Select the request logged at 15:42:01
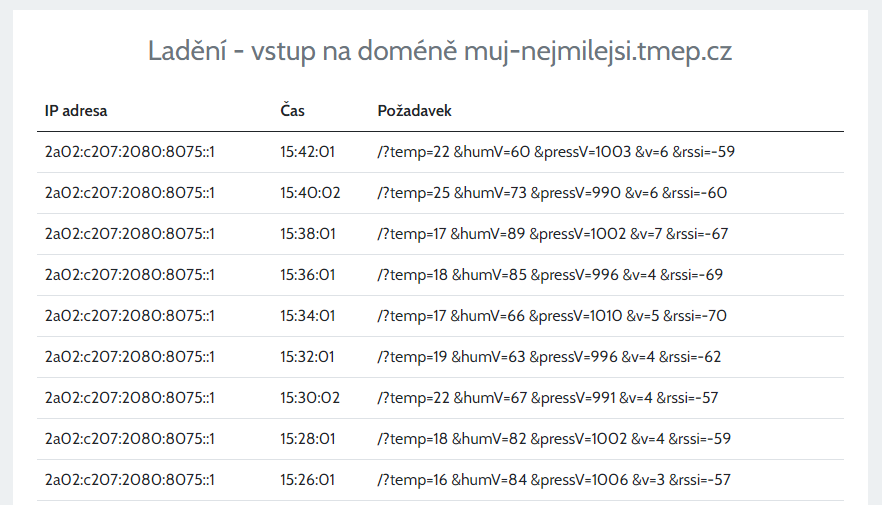 [556, 152]
